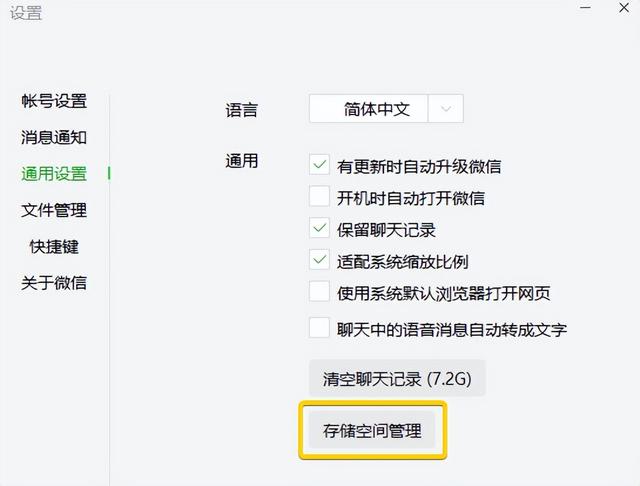The height and width of the screenshot is (486, 640).
Task: Go to the 文件管理 section
Action: [54, 210]
